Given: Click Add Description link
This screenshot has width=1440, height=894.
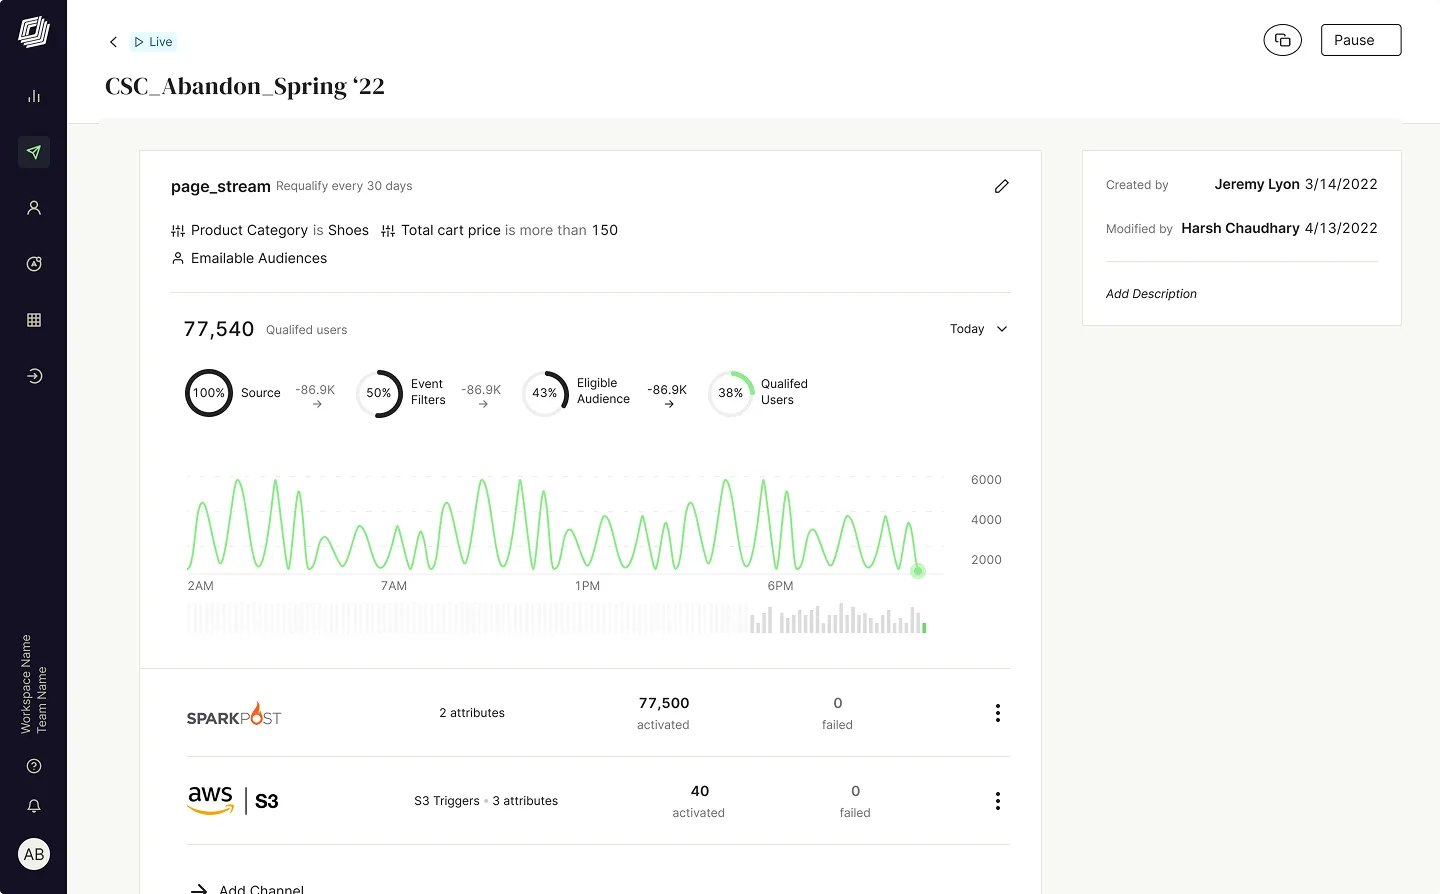Looking at the screenshot, I should pyautogui.click(x=1151, y=294).
